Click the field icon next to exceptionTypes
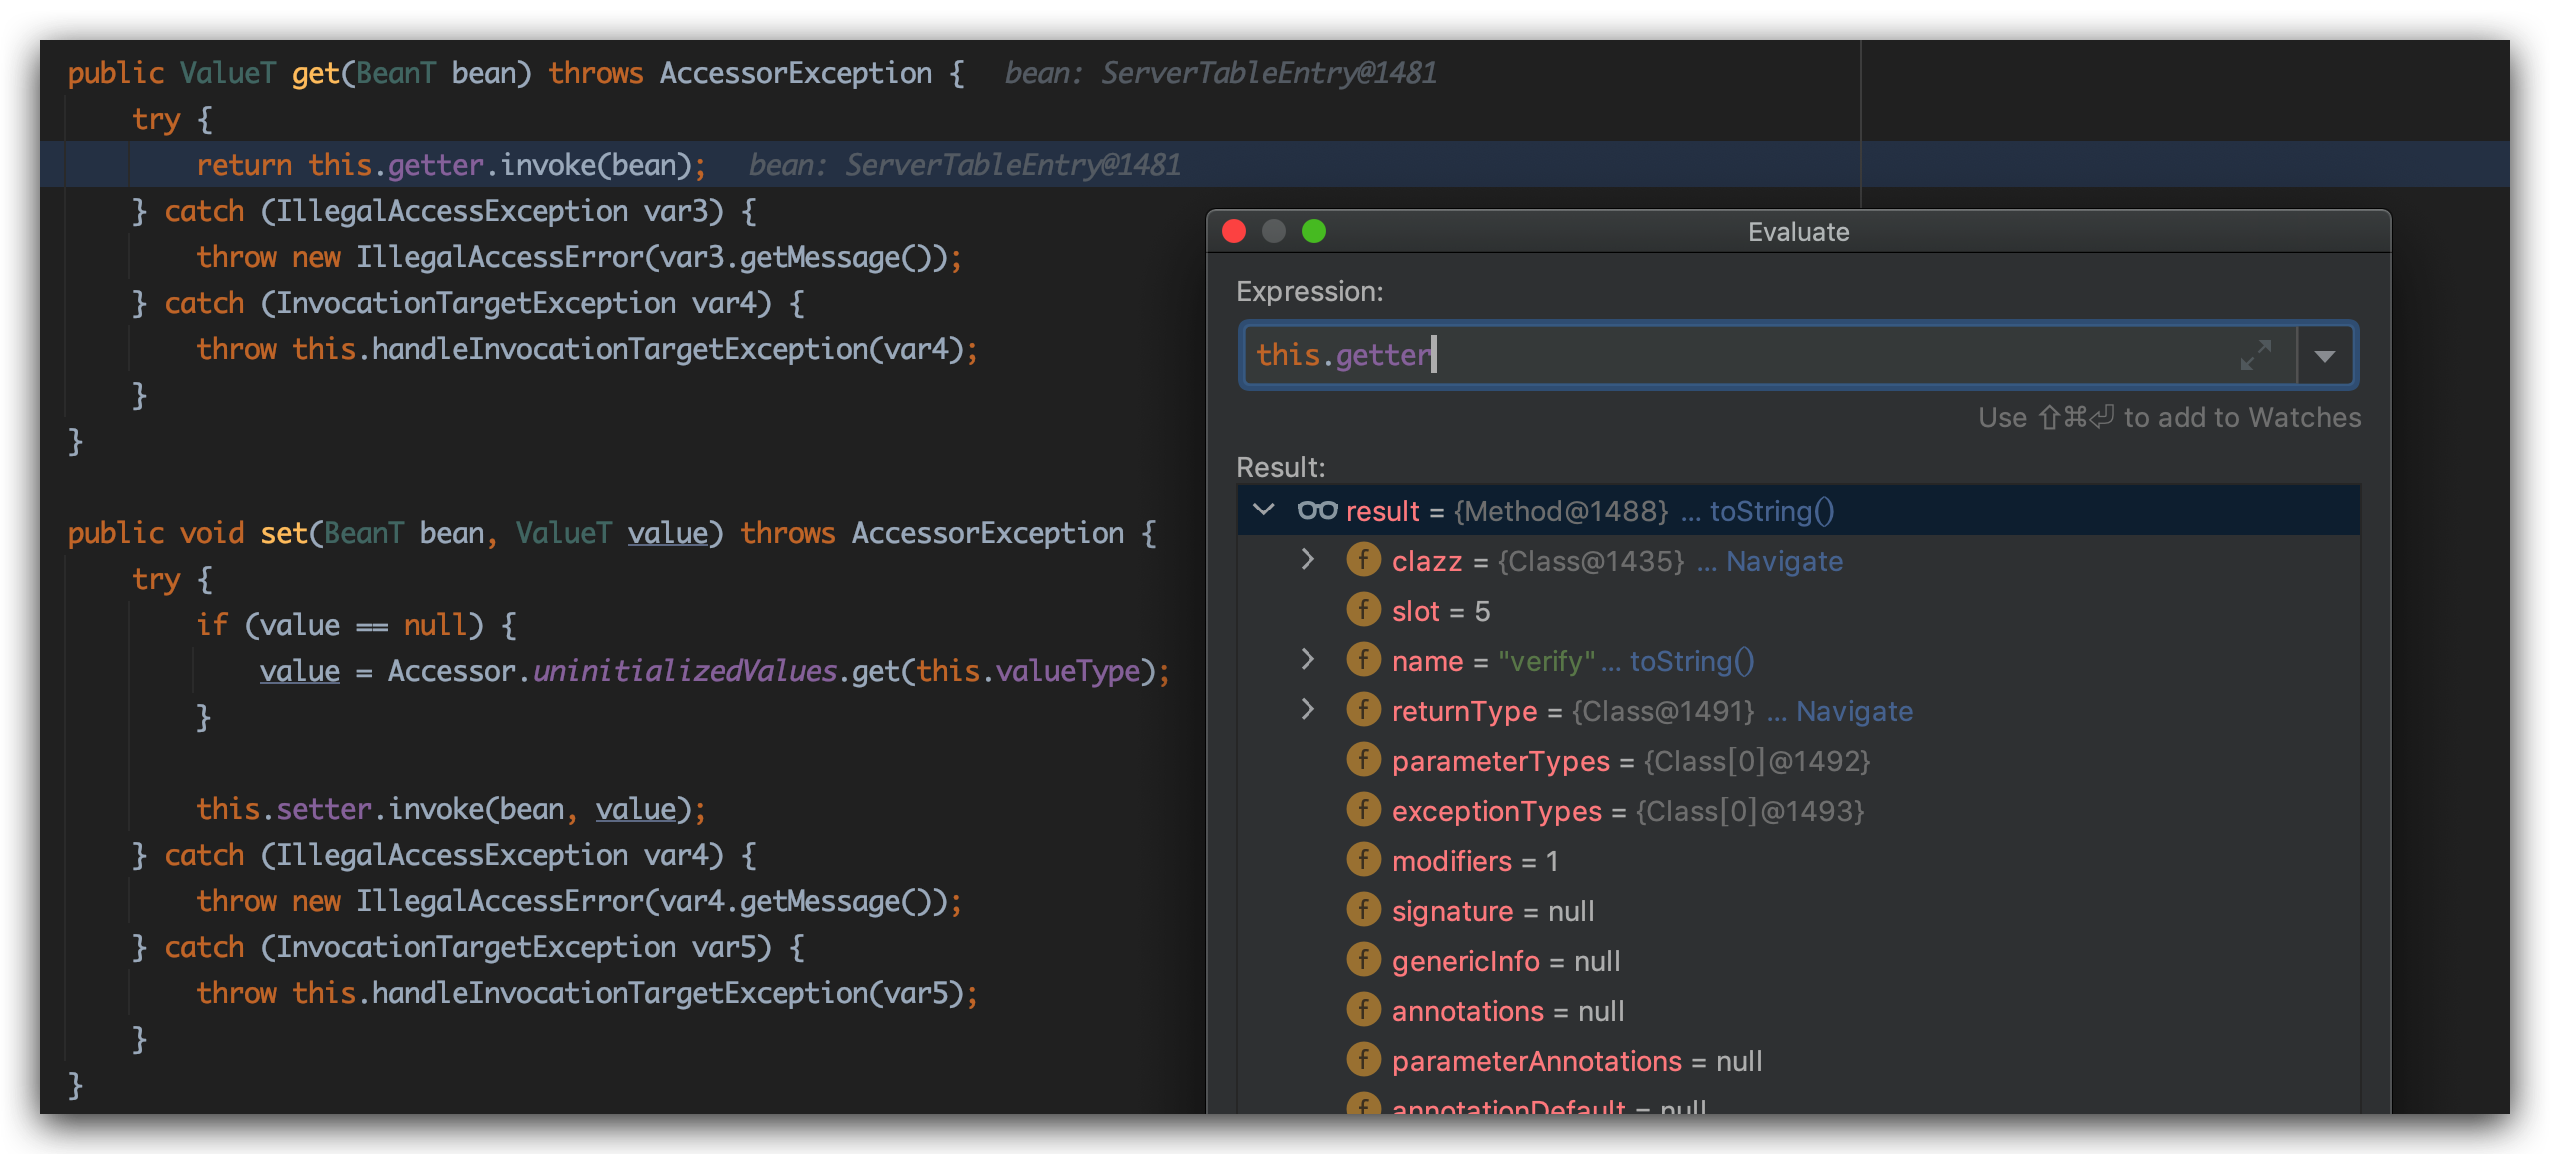2550x1154 pixels. tap(1363, 810)
